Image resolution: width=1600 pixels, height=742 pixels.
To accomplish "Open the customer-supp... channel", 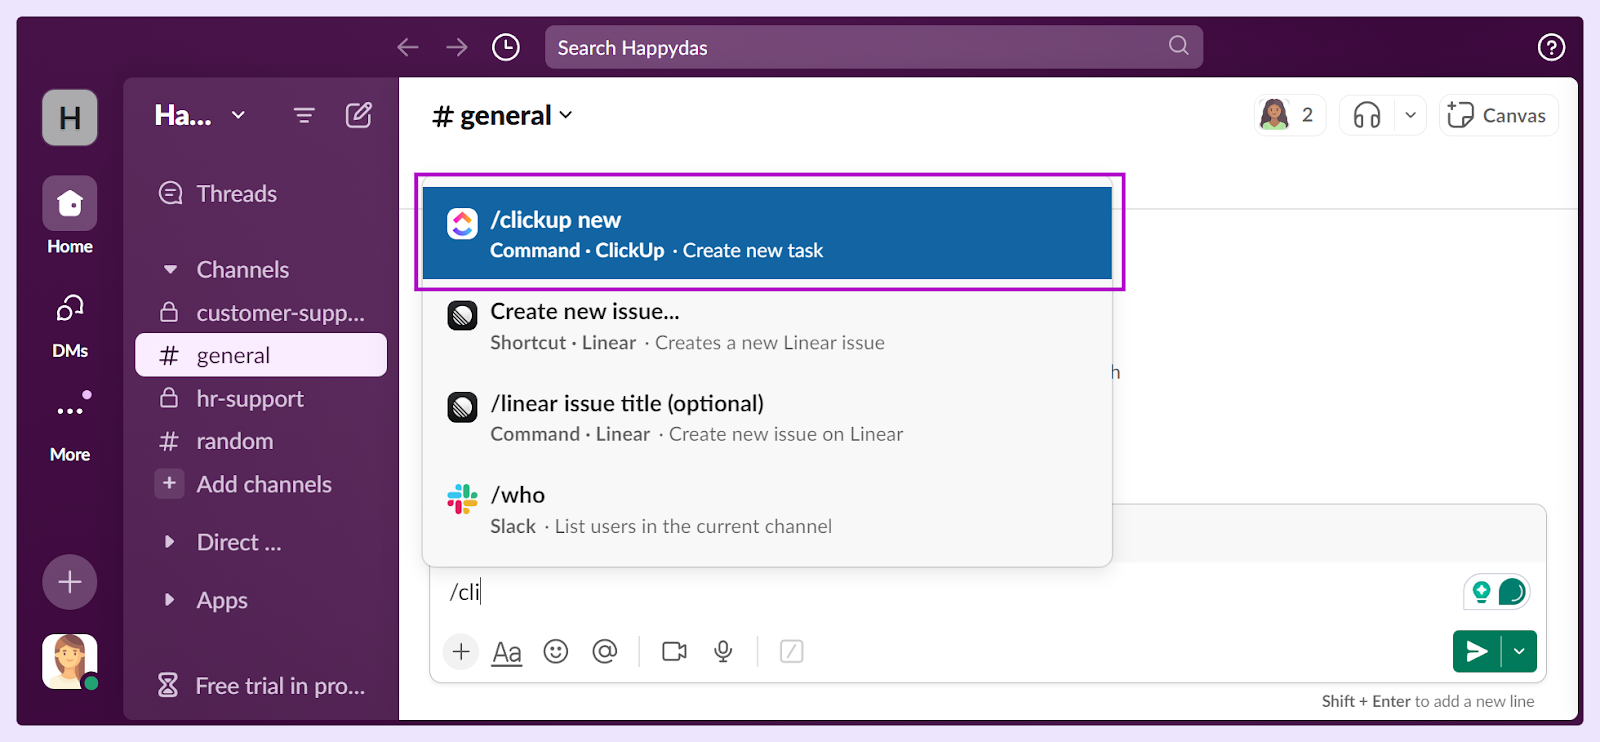I will (x=261, y=313).
